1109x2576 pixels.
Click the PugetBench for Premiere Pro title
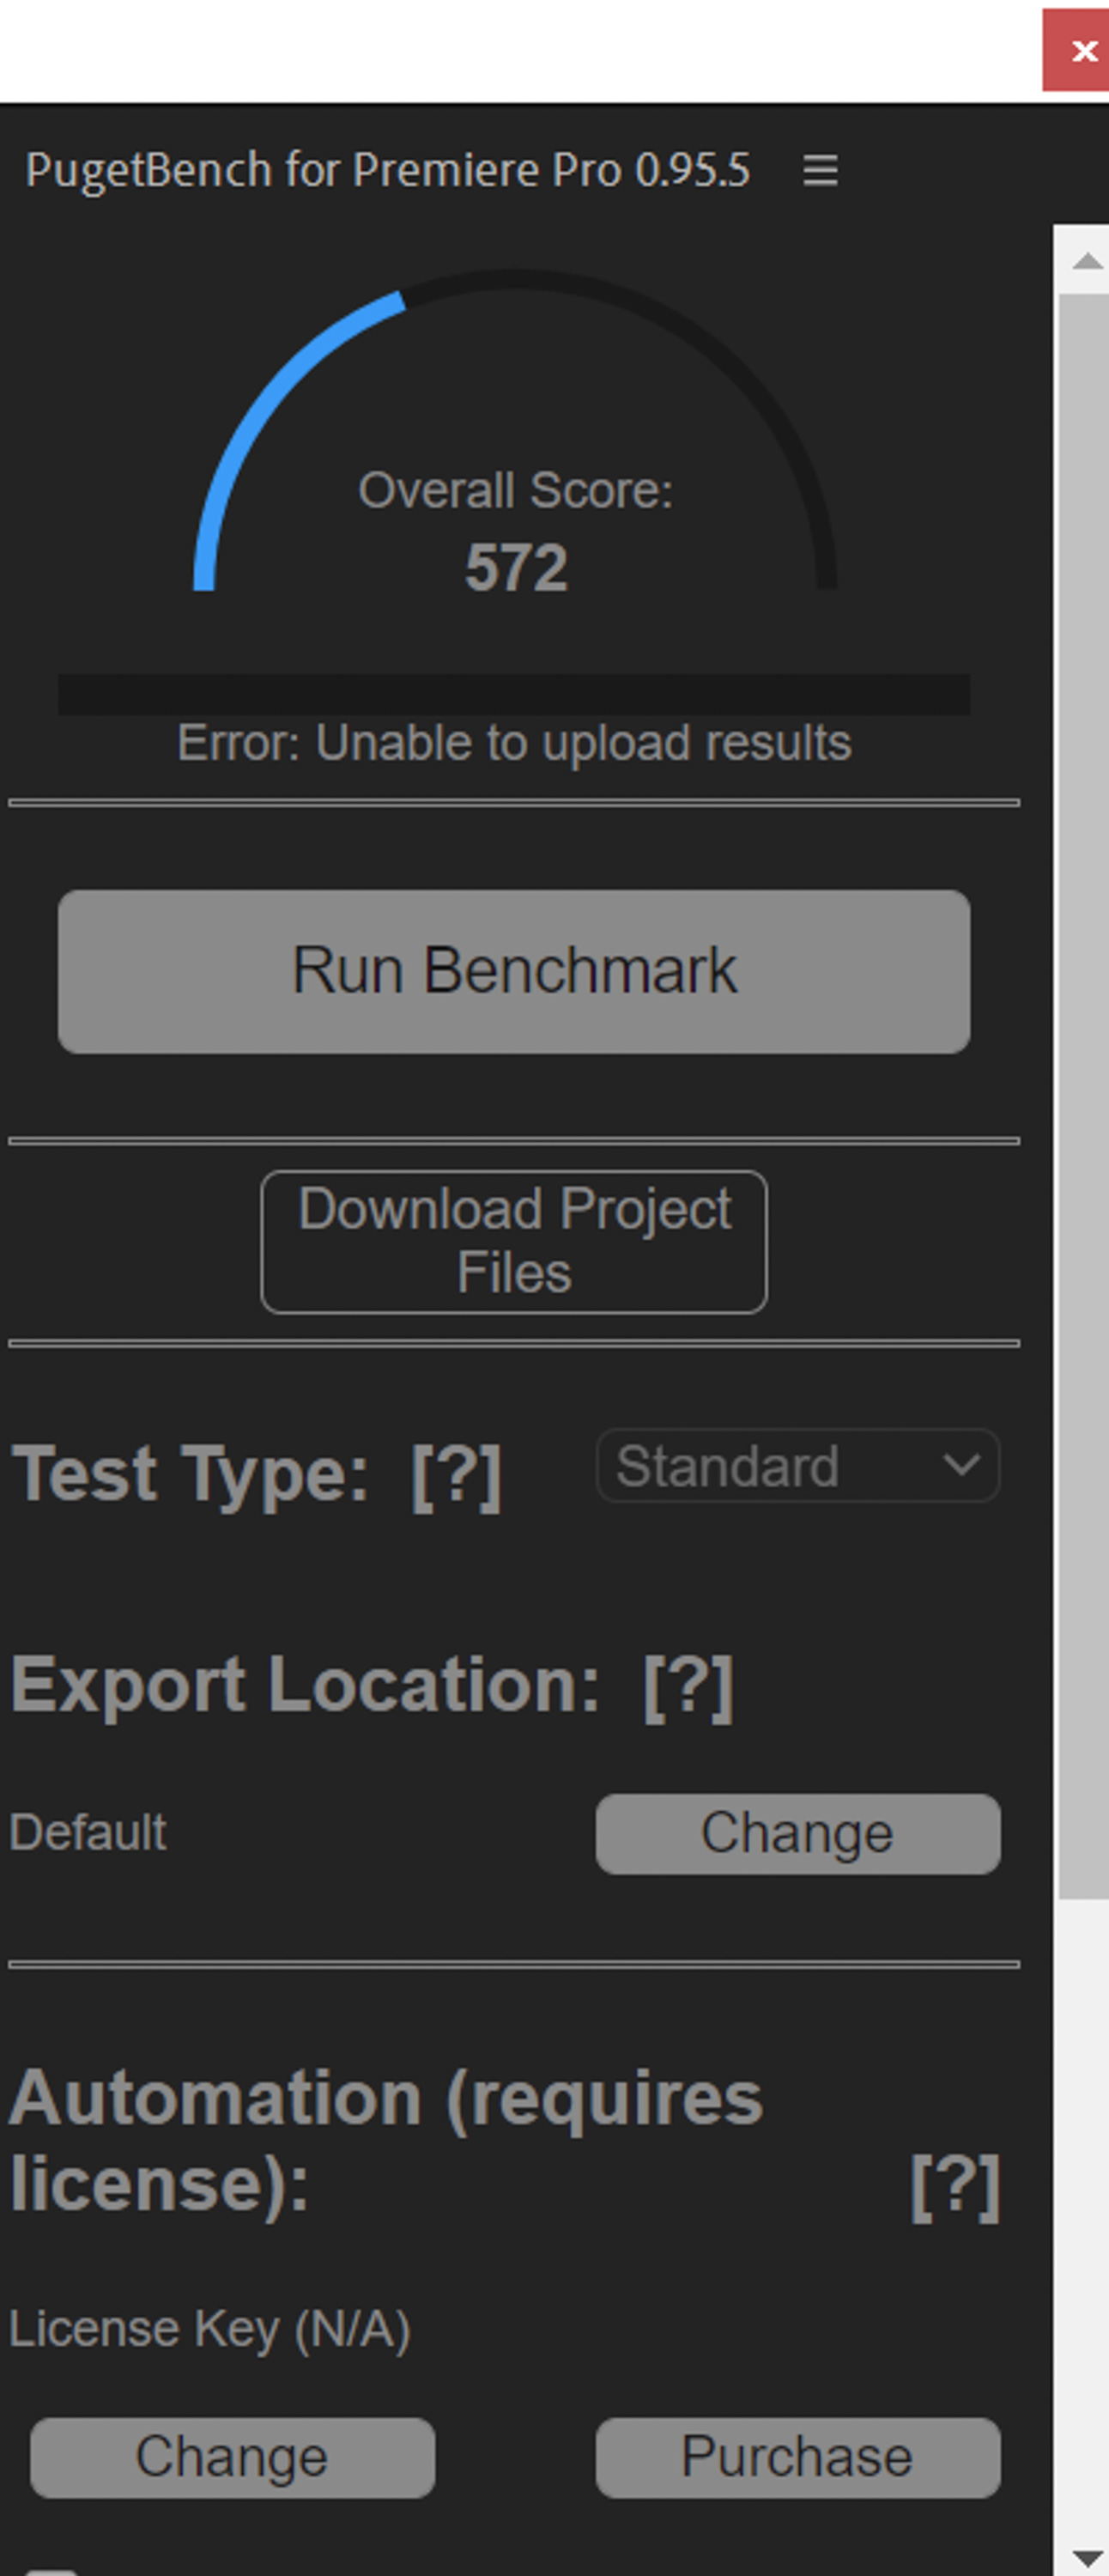click(x=388, y=170)
